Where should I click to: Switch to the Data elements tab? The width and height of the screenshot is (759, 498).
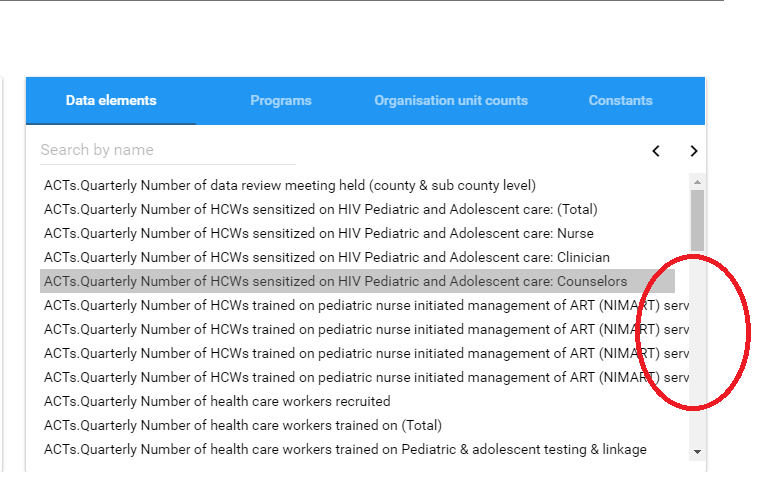111,101
